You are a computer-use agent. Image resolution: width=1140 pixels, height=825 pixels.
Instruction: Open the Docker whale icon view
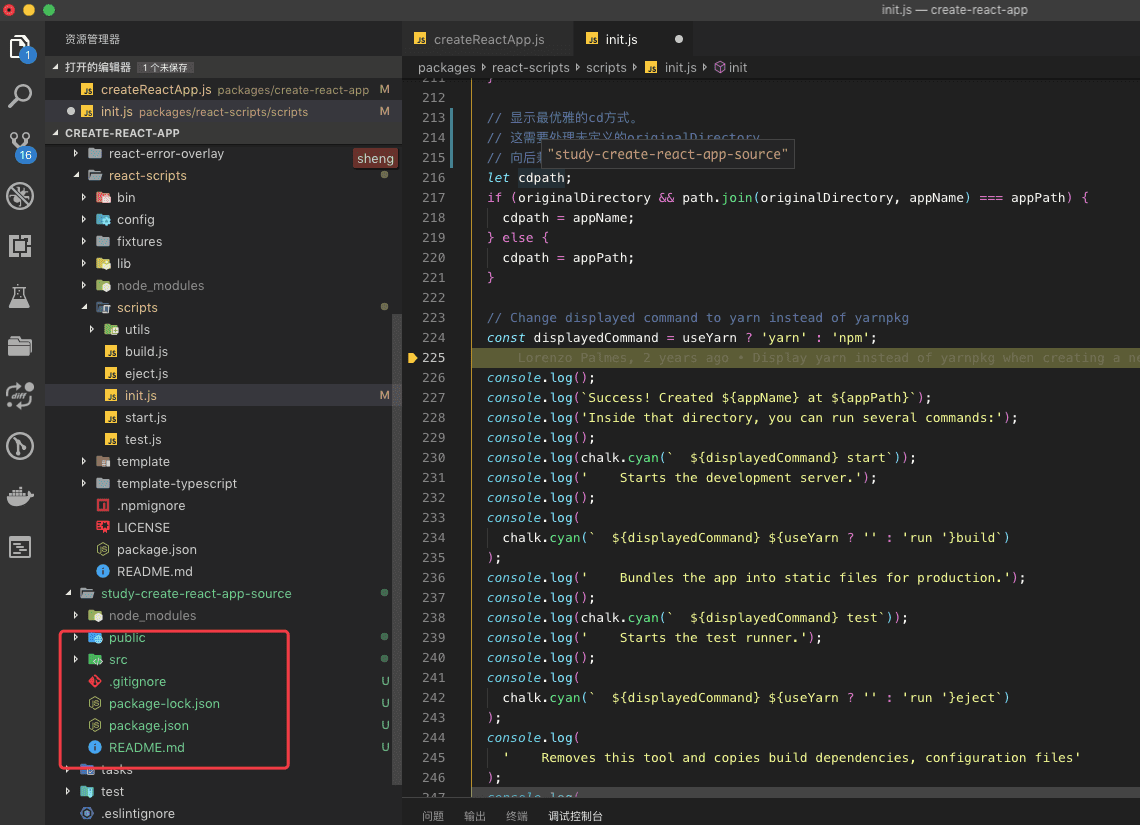coord(20,496)
